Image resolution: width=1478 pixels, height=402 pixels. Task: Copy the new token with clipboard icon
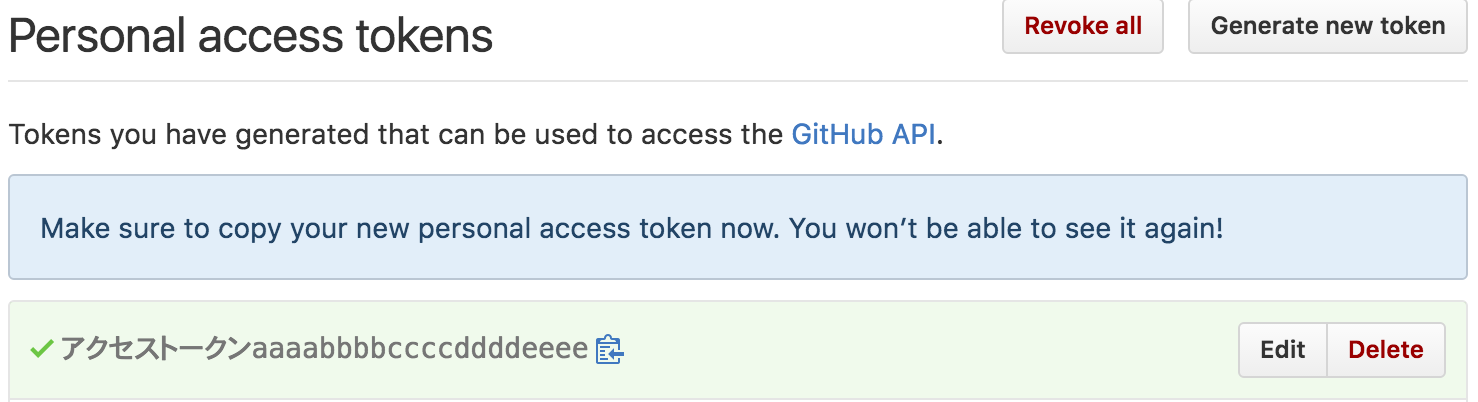609,350
